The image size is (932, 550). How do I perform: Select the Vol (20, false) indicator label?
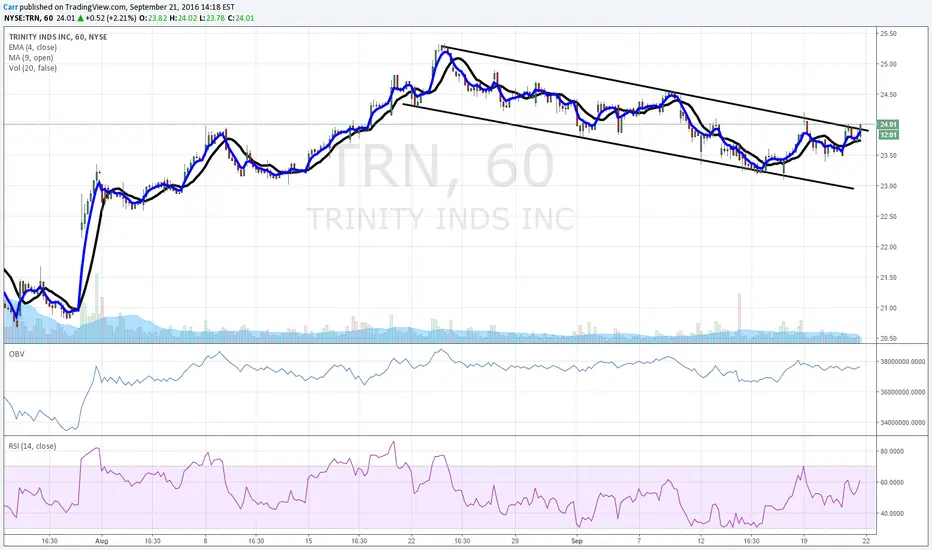click(x=33, y=68)
